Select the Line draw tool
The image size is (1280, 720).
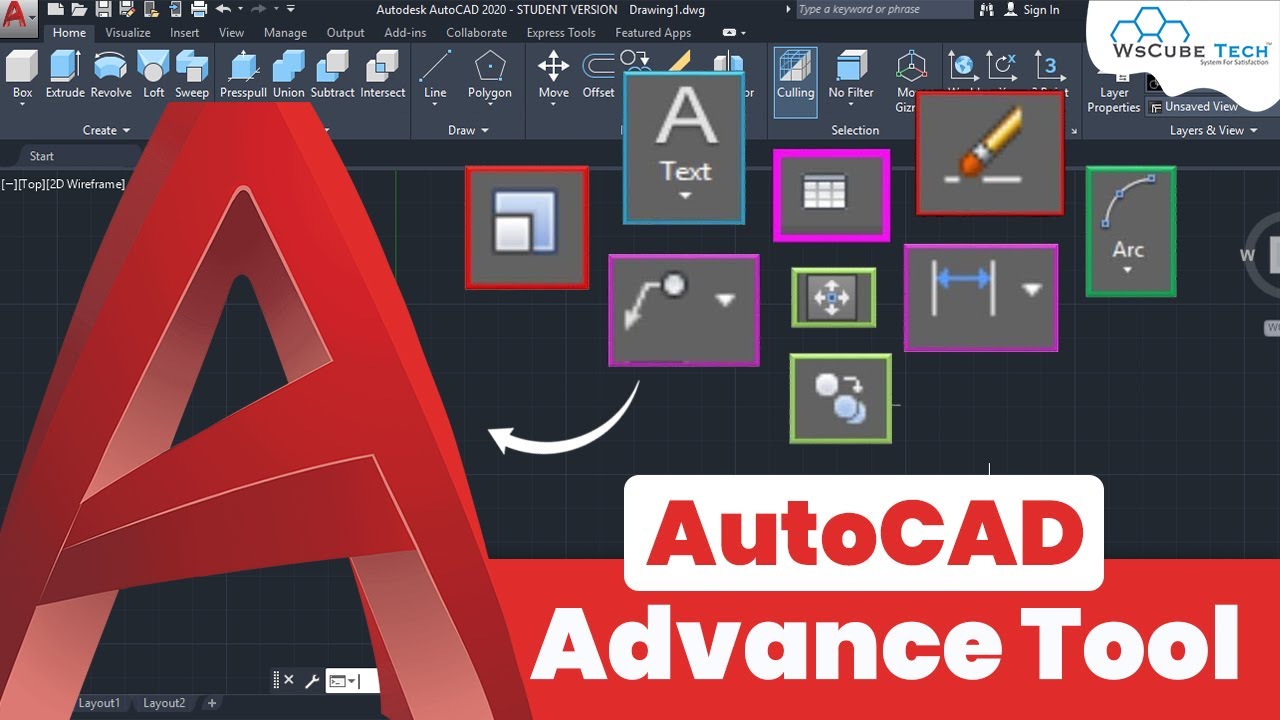click(435, 74)
